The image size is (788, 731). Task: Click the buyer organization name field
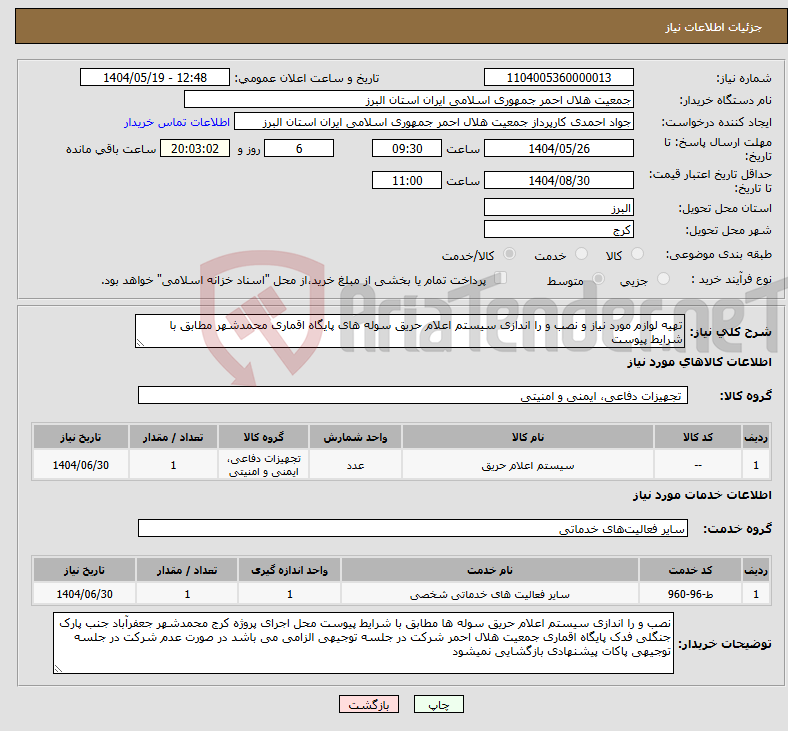coord(409,99)
